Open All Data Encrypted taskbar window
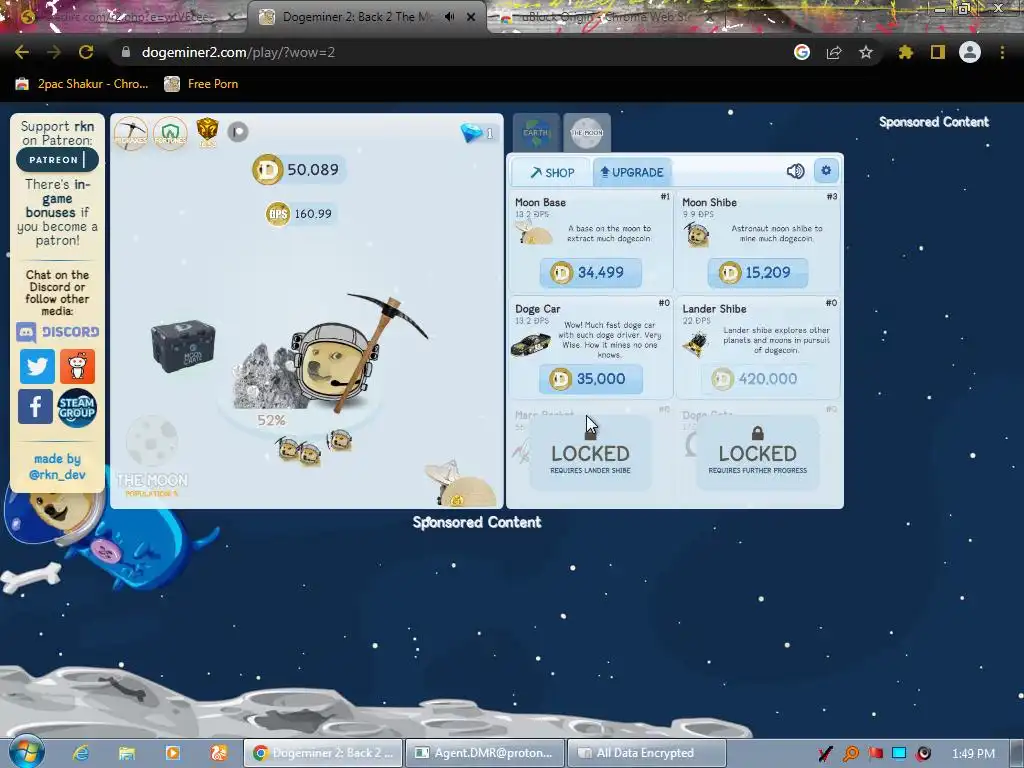1024x768 pixels. pyautogui.click(x=647, y=753)
